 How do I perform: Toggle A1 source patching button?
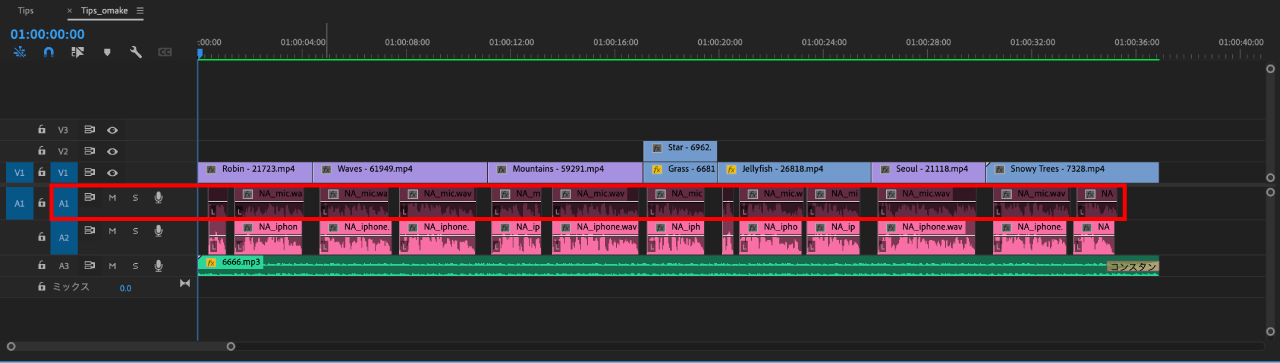tap(19, 203)
